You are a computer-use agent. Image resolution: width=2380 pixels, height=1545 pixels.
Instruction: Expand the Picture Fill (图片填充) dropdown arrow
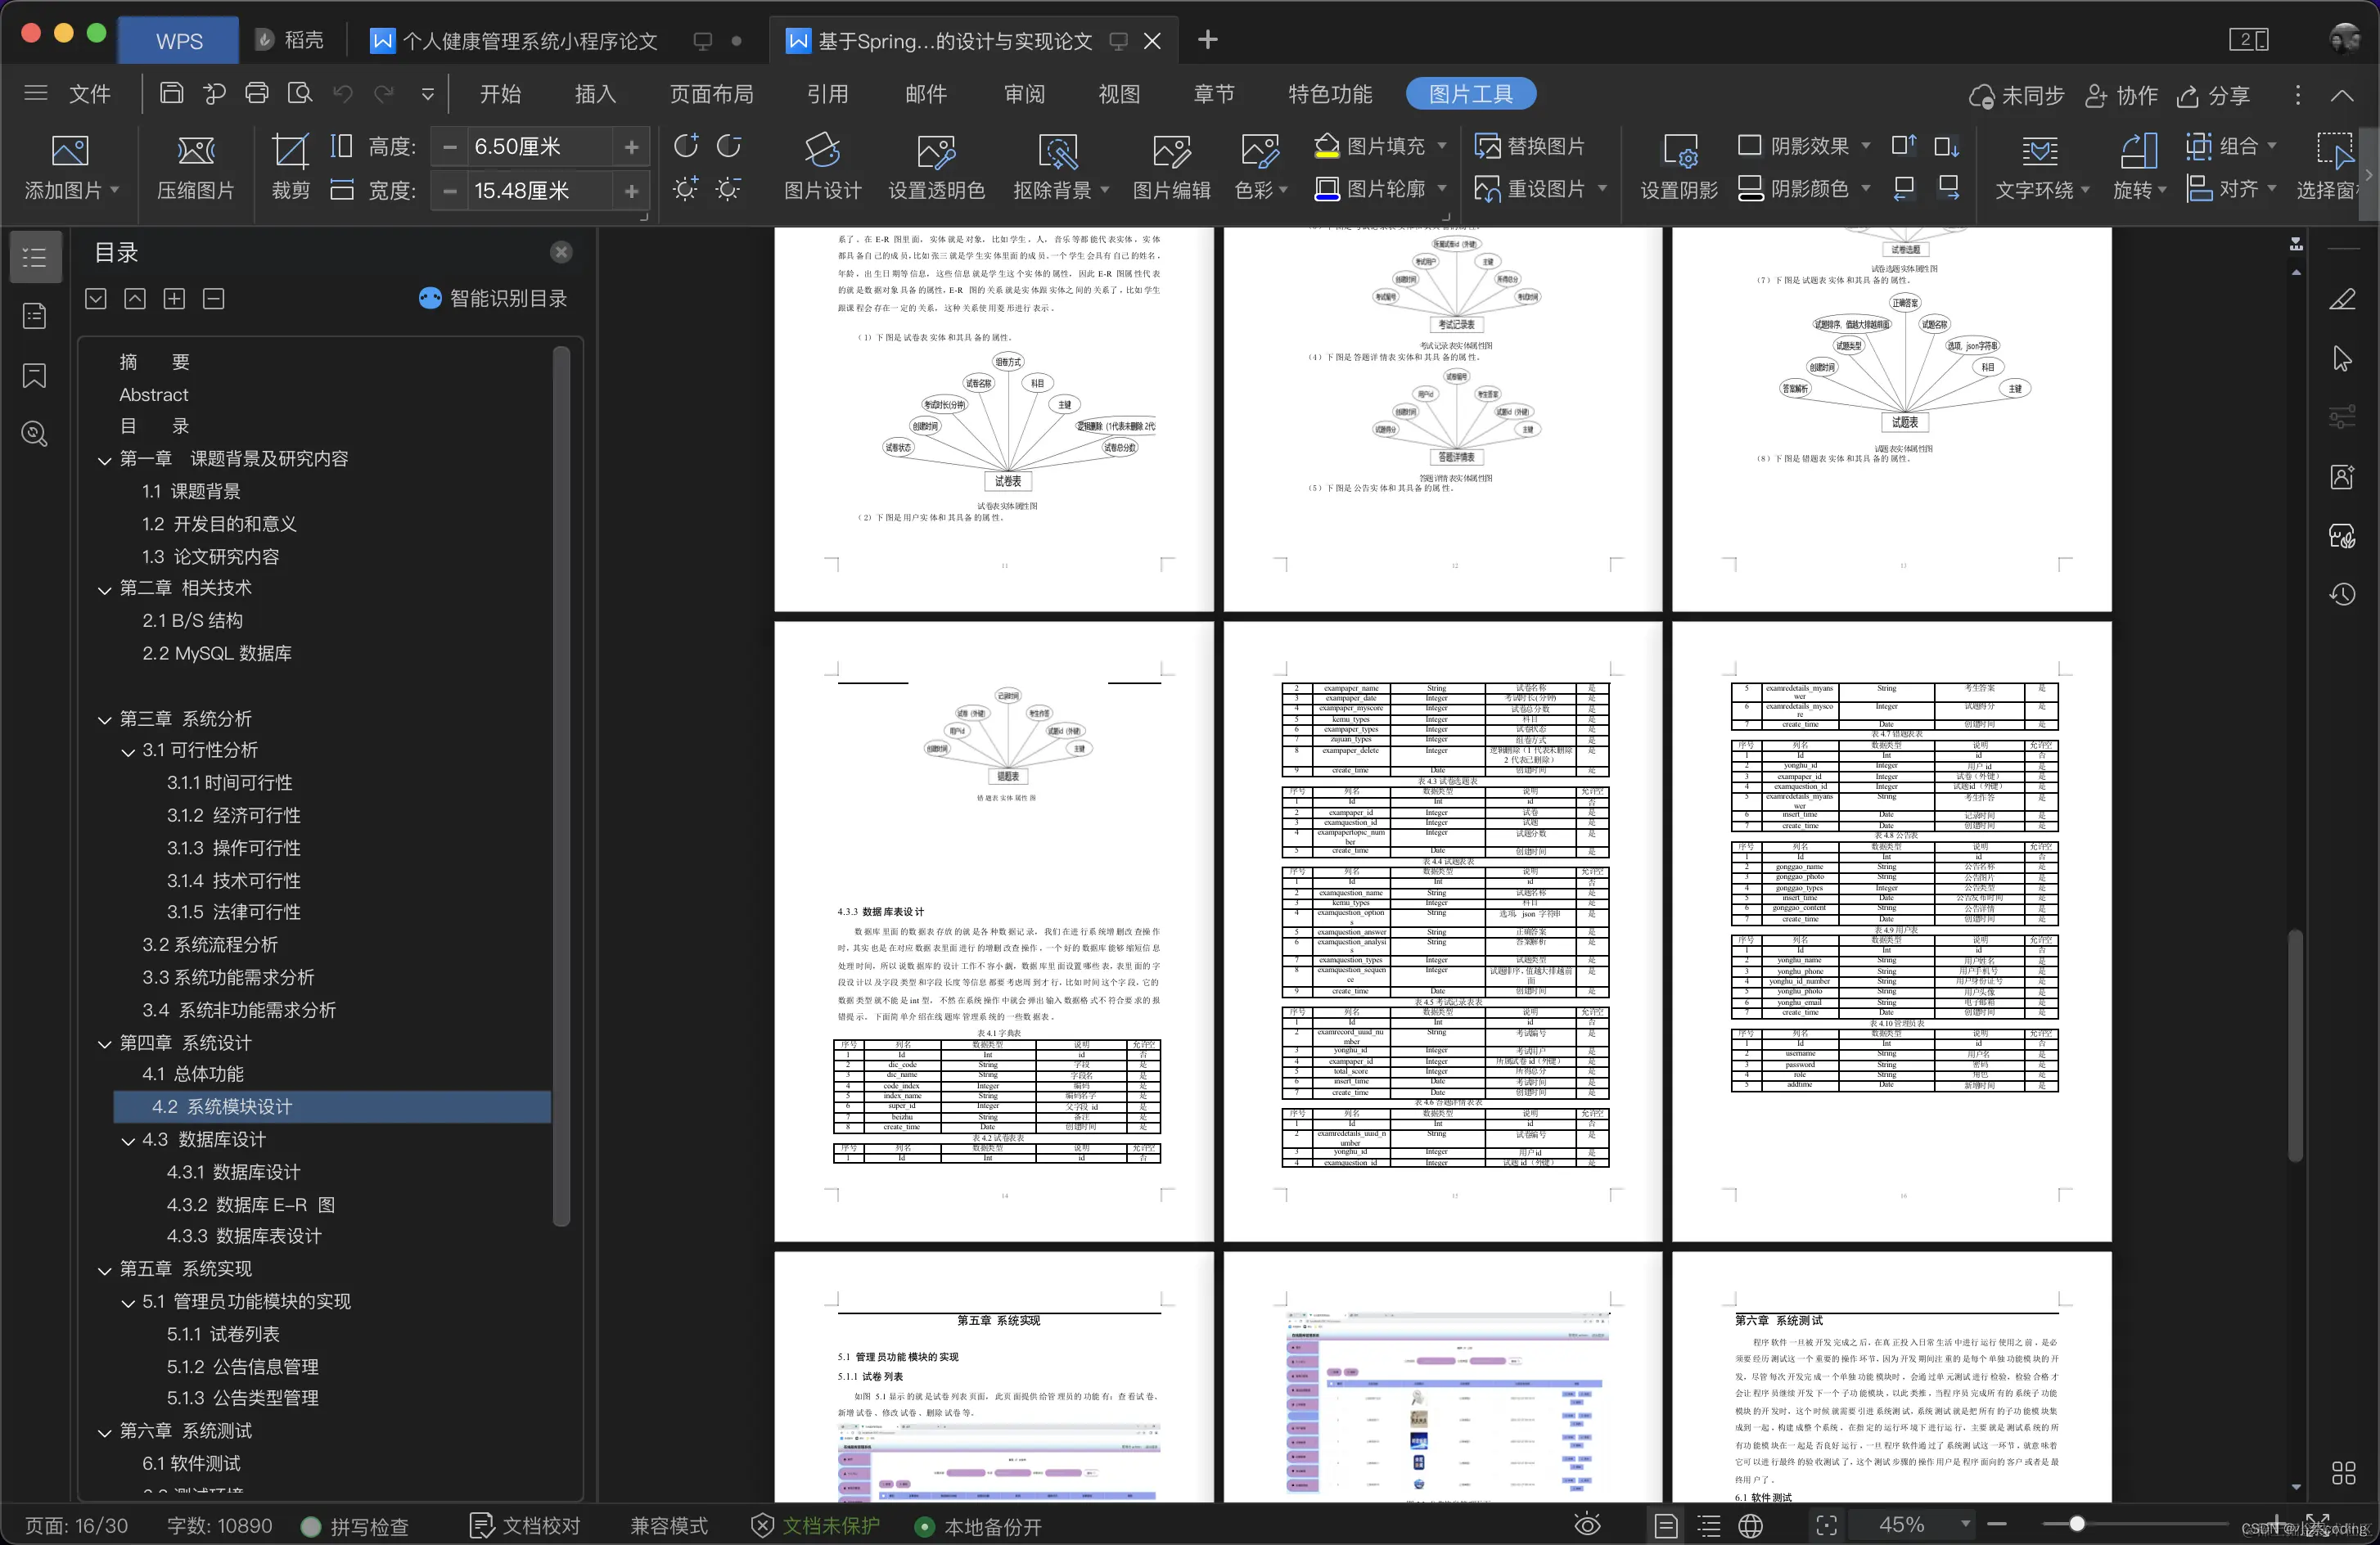[1442, 146]
